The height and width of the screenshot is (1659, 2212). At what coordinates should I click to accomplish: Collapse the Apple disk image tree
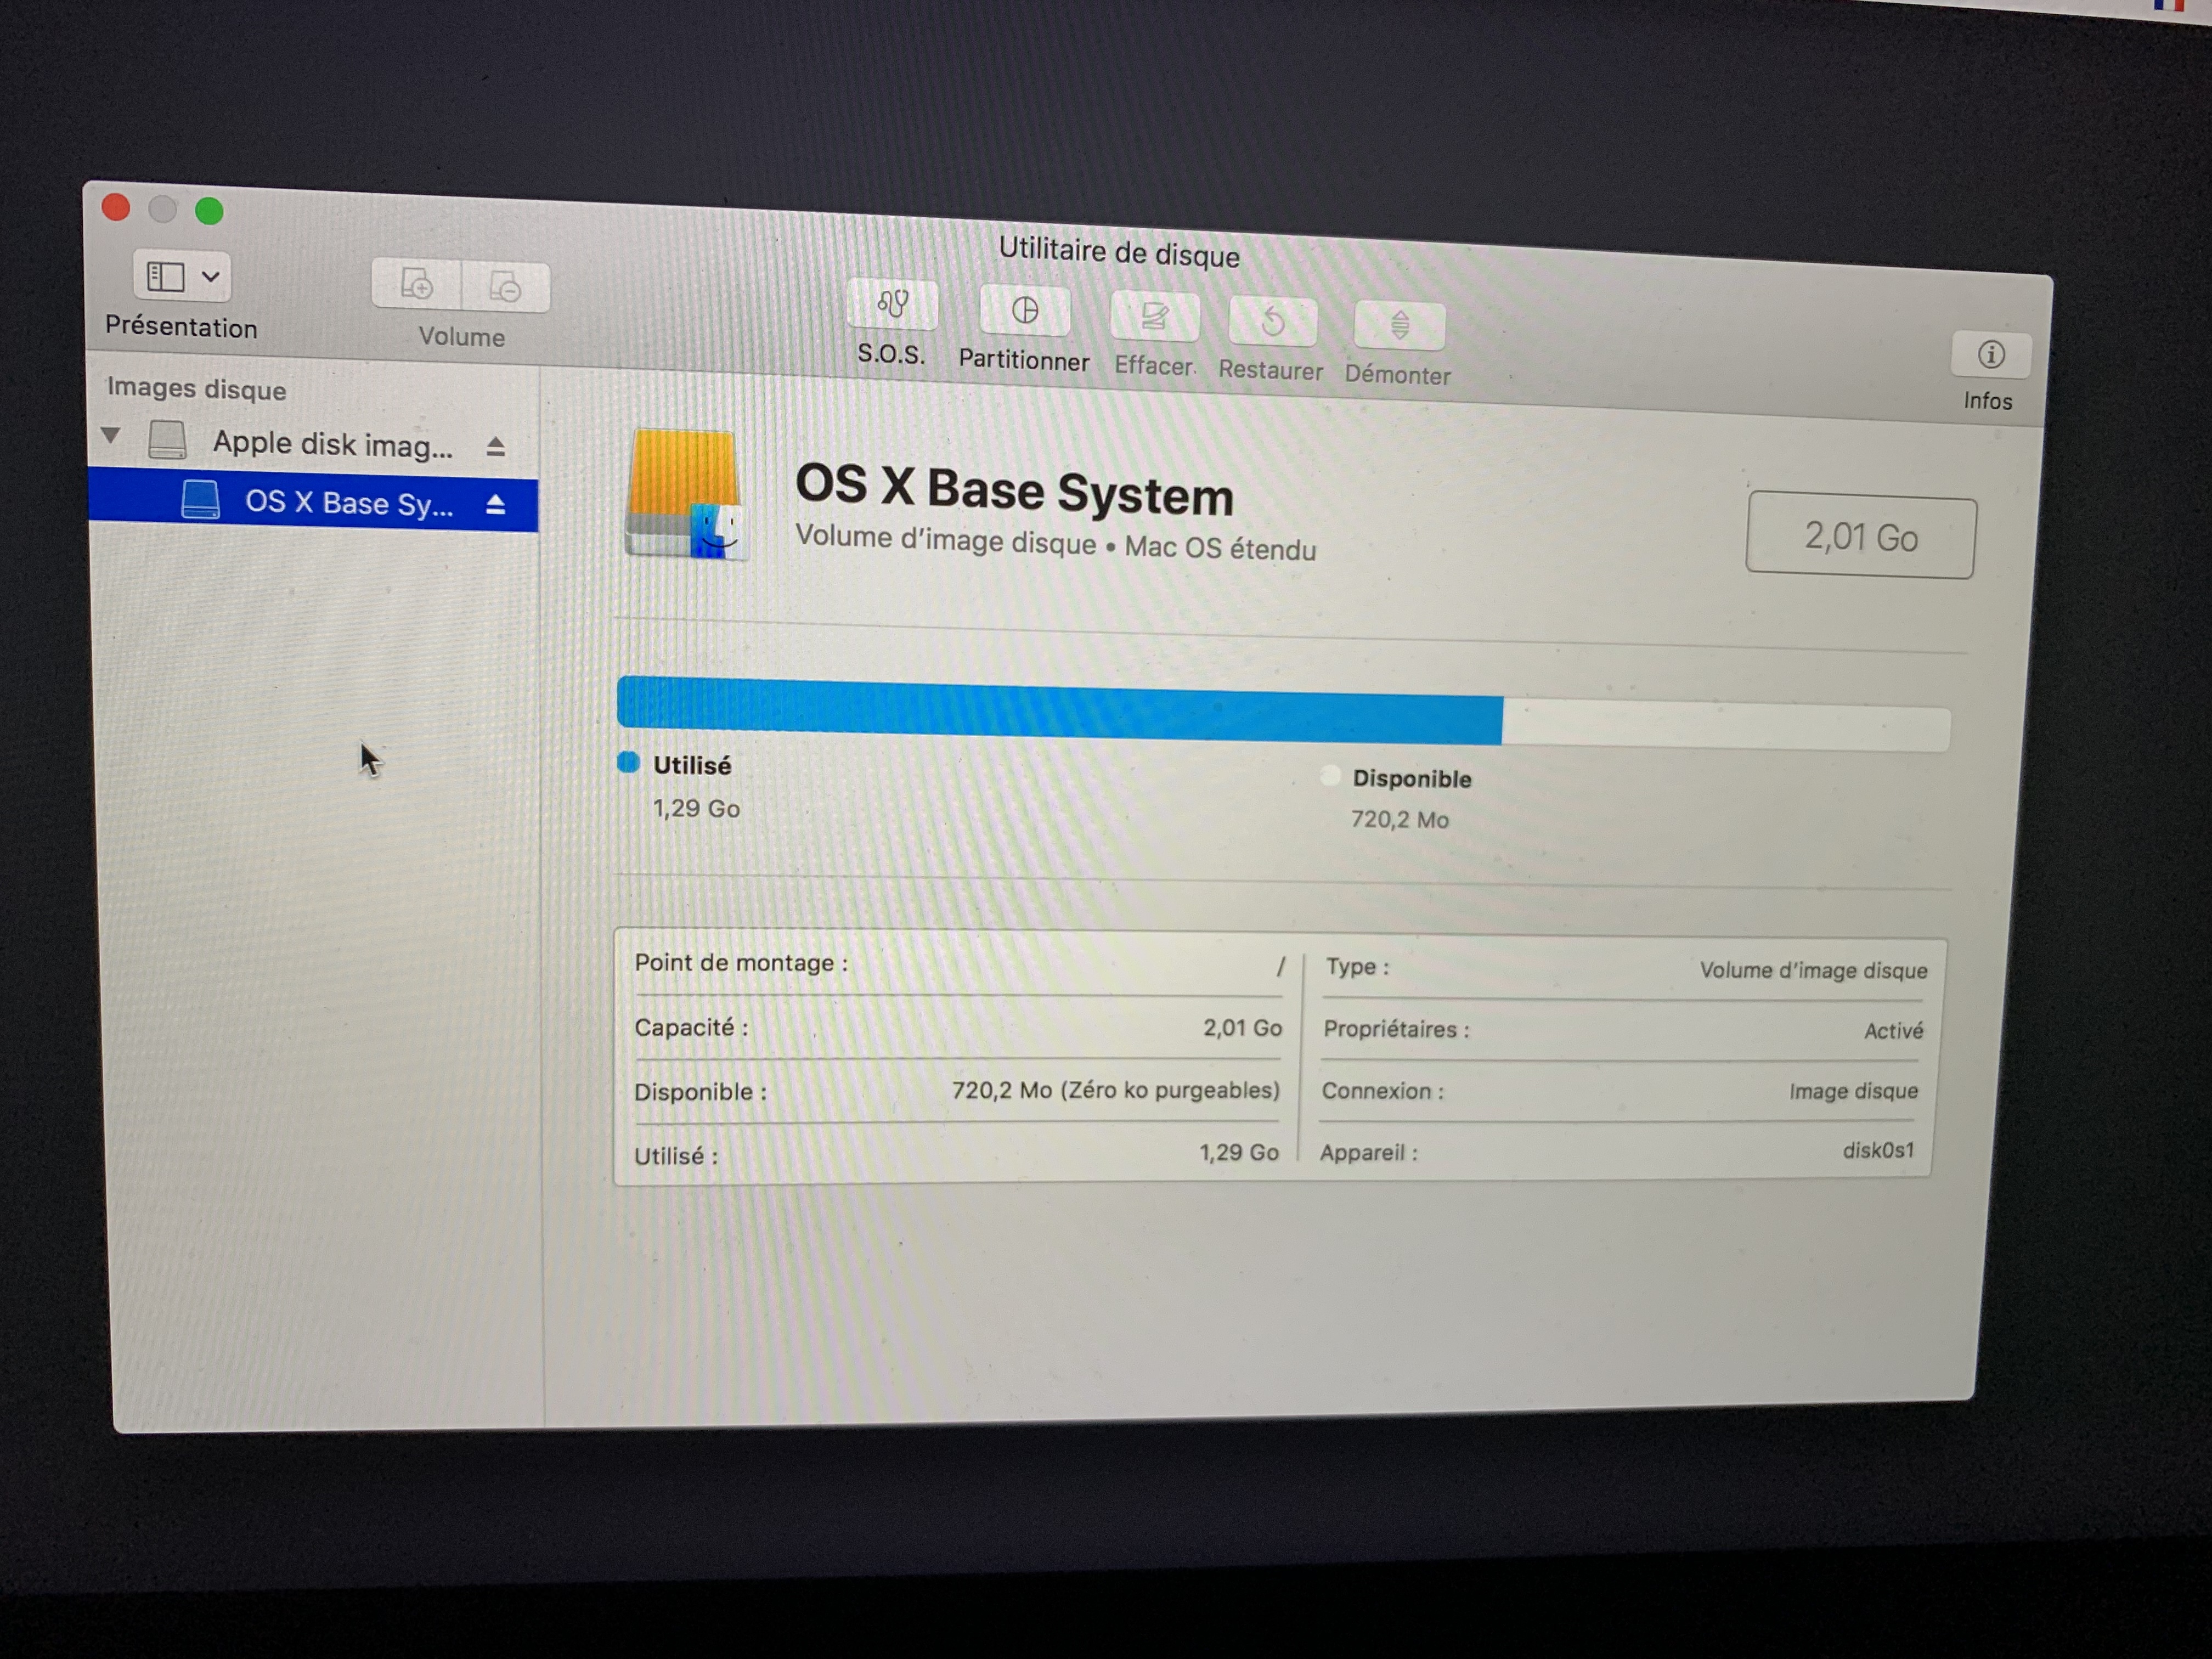pos(111,435)
